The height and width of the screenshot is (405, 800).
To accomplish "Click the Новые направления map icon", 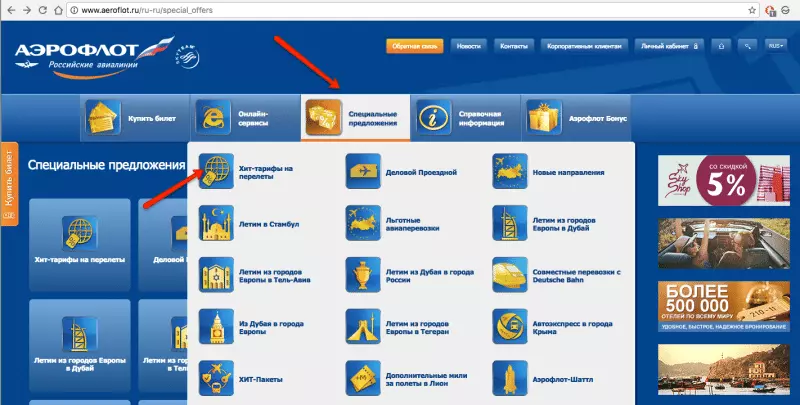I will click(510, 171).
